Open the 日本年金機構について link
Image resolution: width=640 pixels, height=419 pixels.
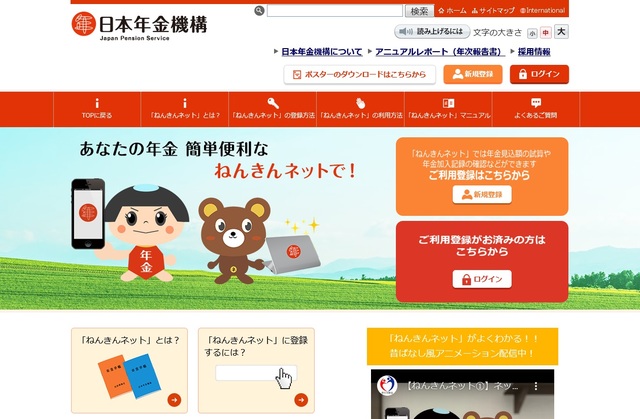click(322, 52)
